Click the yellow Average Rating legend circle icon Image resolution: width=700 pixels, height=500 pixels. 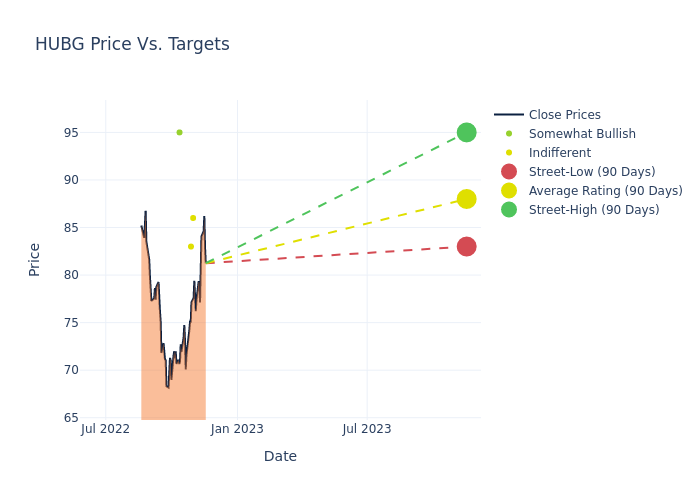pos(509,191)
